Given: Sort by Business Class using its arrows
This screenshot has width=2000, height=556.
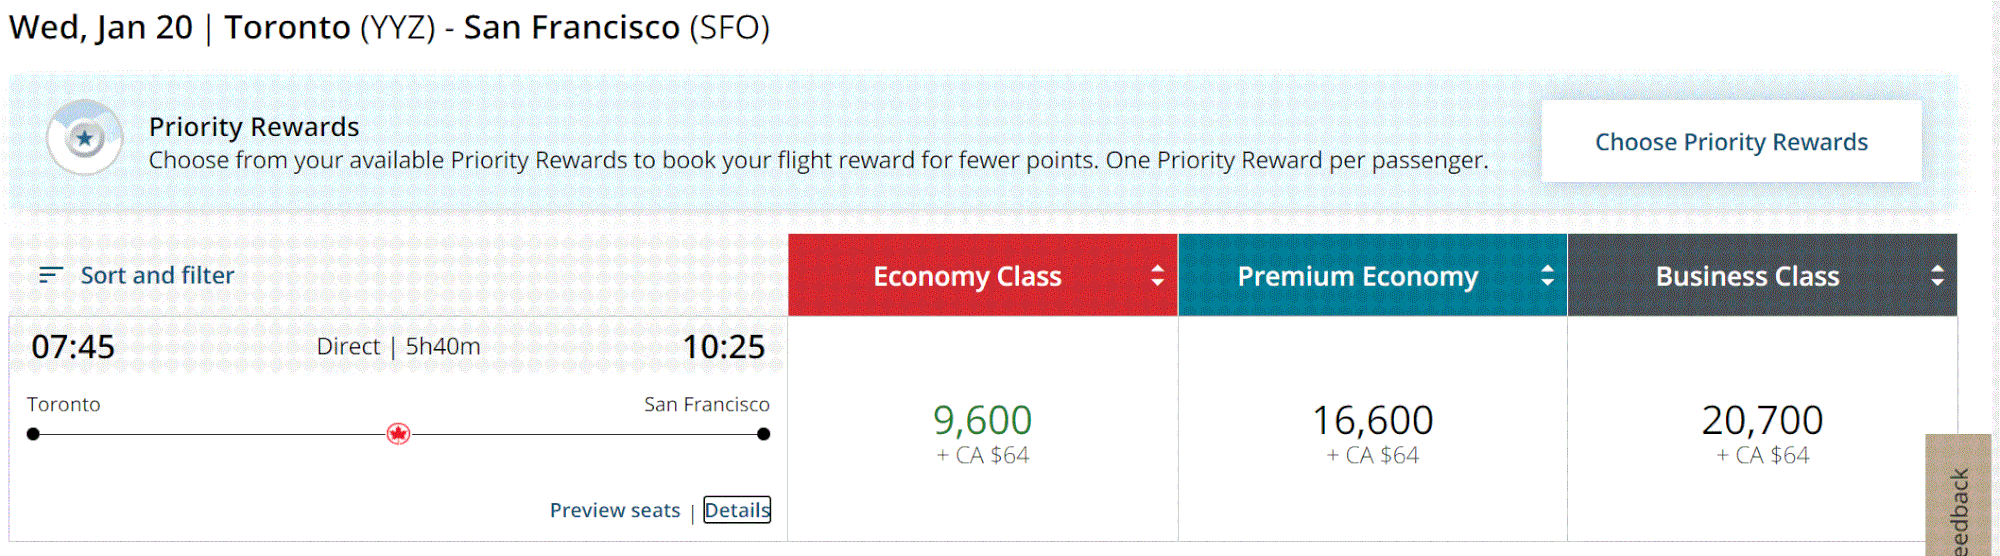Looking at the screenshot, I should (1937, 276).
